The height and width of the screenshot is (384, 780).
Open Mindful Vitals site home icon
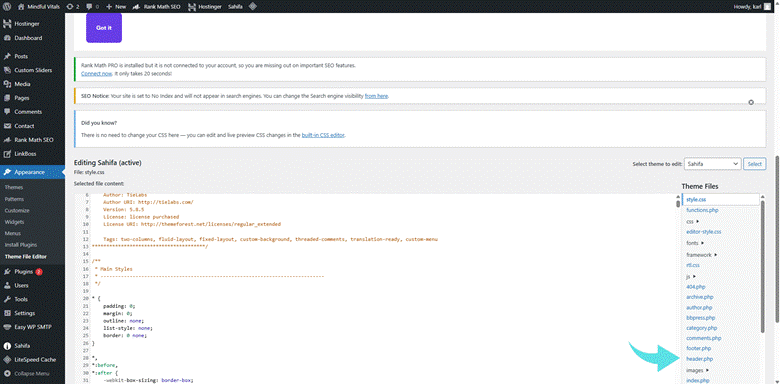click(x=20, y=6)
